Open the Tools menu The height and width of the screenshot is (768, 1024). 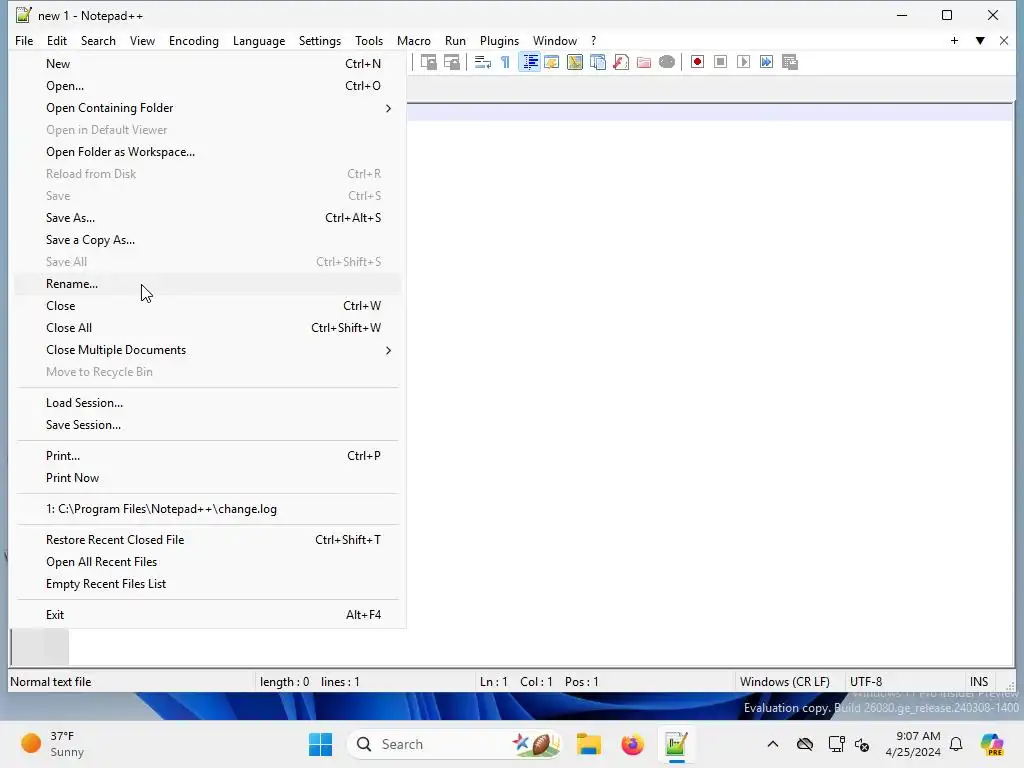[369, 40]
